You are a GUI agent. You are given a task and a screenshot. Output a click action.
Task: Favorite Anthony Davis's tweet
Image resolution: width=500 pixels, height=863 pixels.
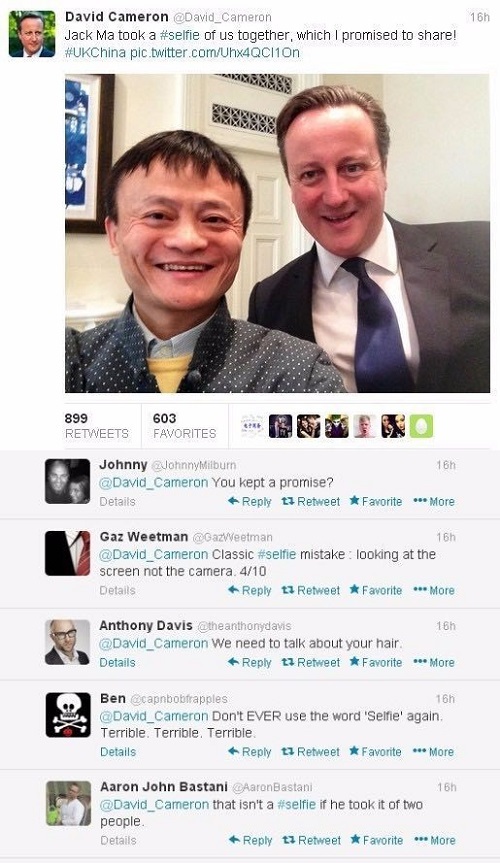376,662
